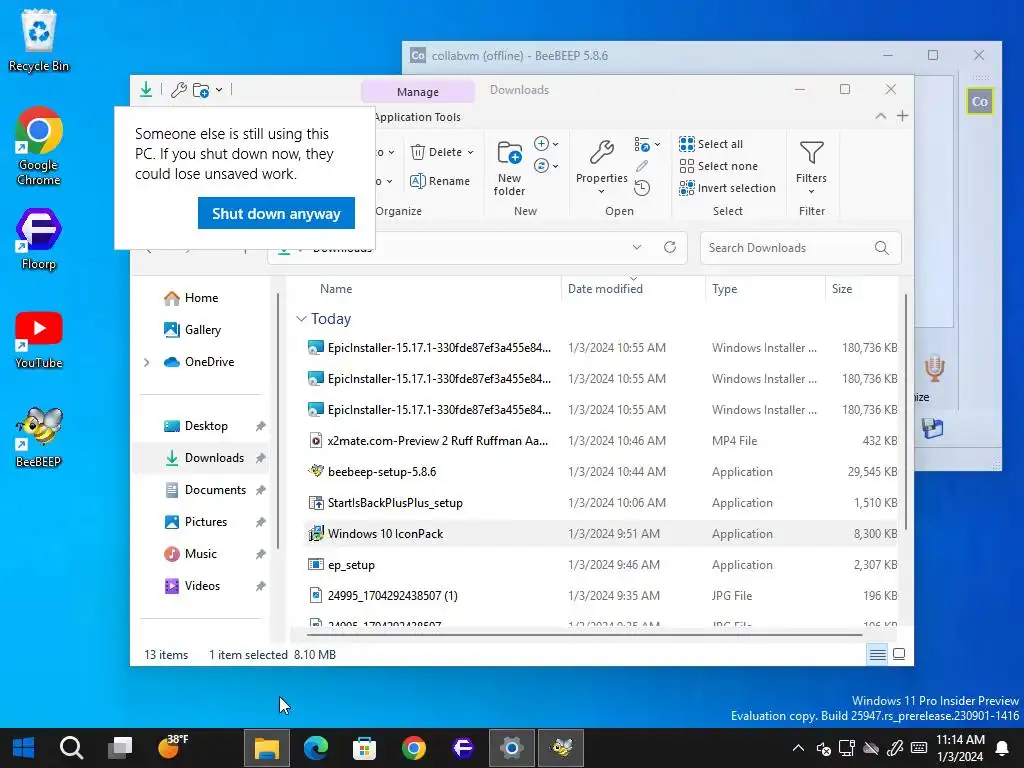
Task: Click the Co avatar in BeeBEEP window
Action: tap(980, 101)
